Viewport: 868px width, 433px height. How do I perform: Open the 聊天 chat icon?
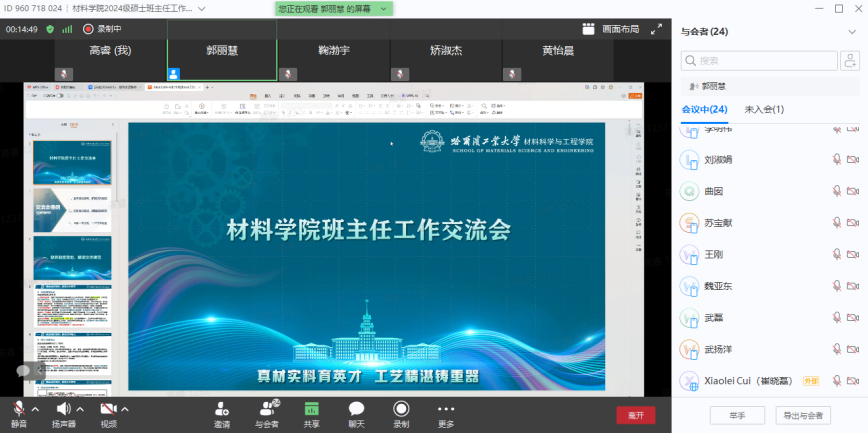356,409
